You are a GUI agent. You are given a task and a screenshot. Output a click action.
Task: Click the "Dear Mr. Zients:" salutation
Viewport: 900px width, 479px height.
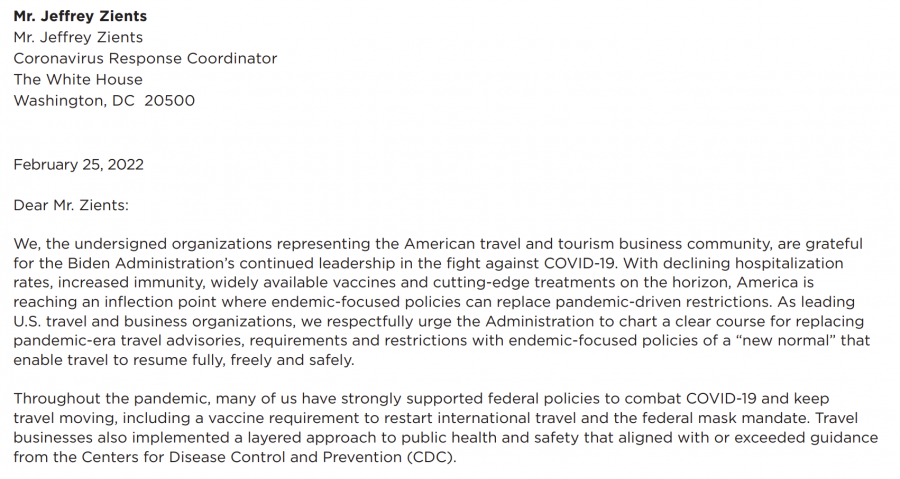point(71,206)
